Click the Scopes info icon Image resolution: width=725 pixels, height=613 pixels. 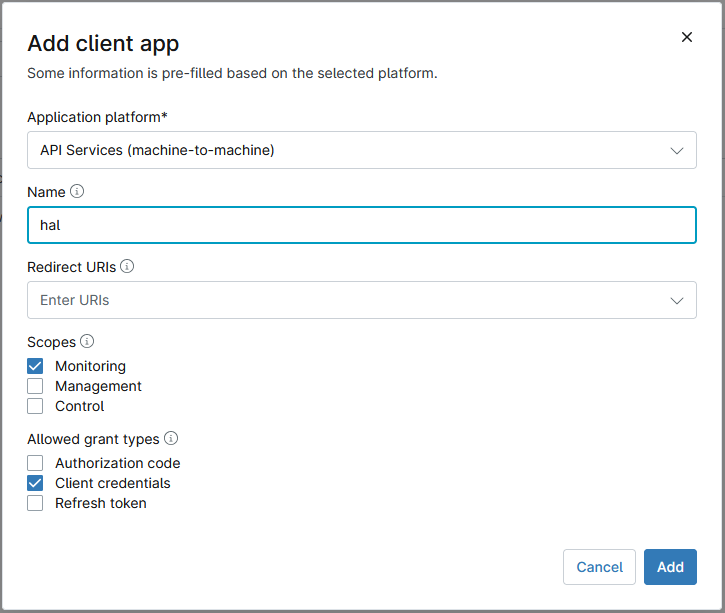[87, 341]
